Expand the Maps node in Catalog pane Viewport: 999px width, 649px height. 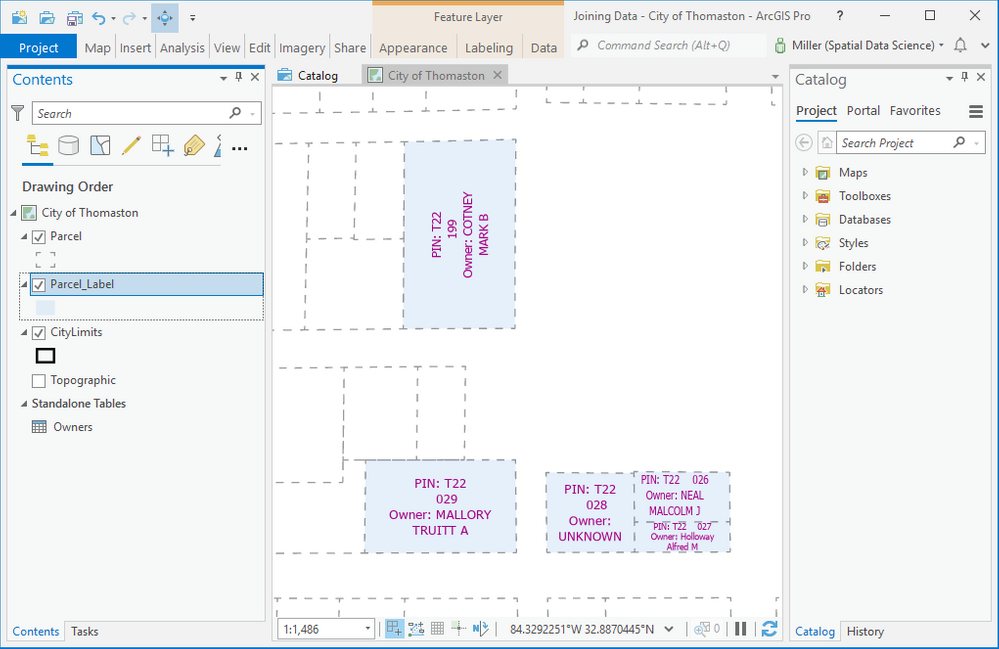pos(806,172)
